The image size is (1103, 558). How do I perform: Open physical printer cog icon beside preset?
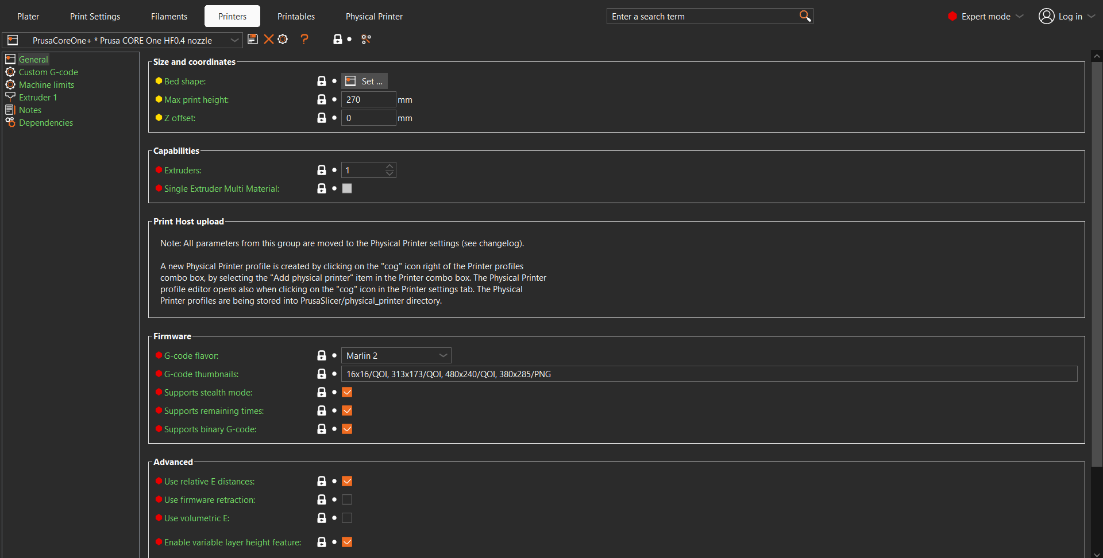pyautogui.click(x=283, y=40)
